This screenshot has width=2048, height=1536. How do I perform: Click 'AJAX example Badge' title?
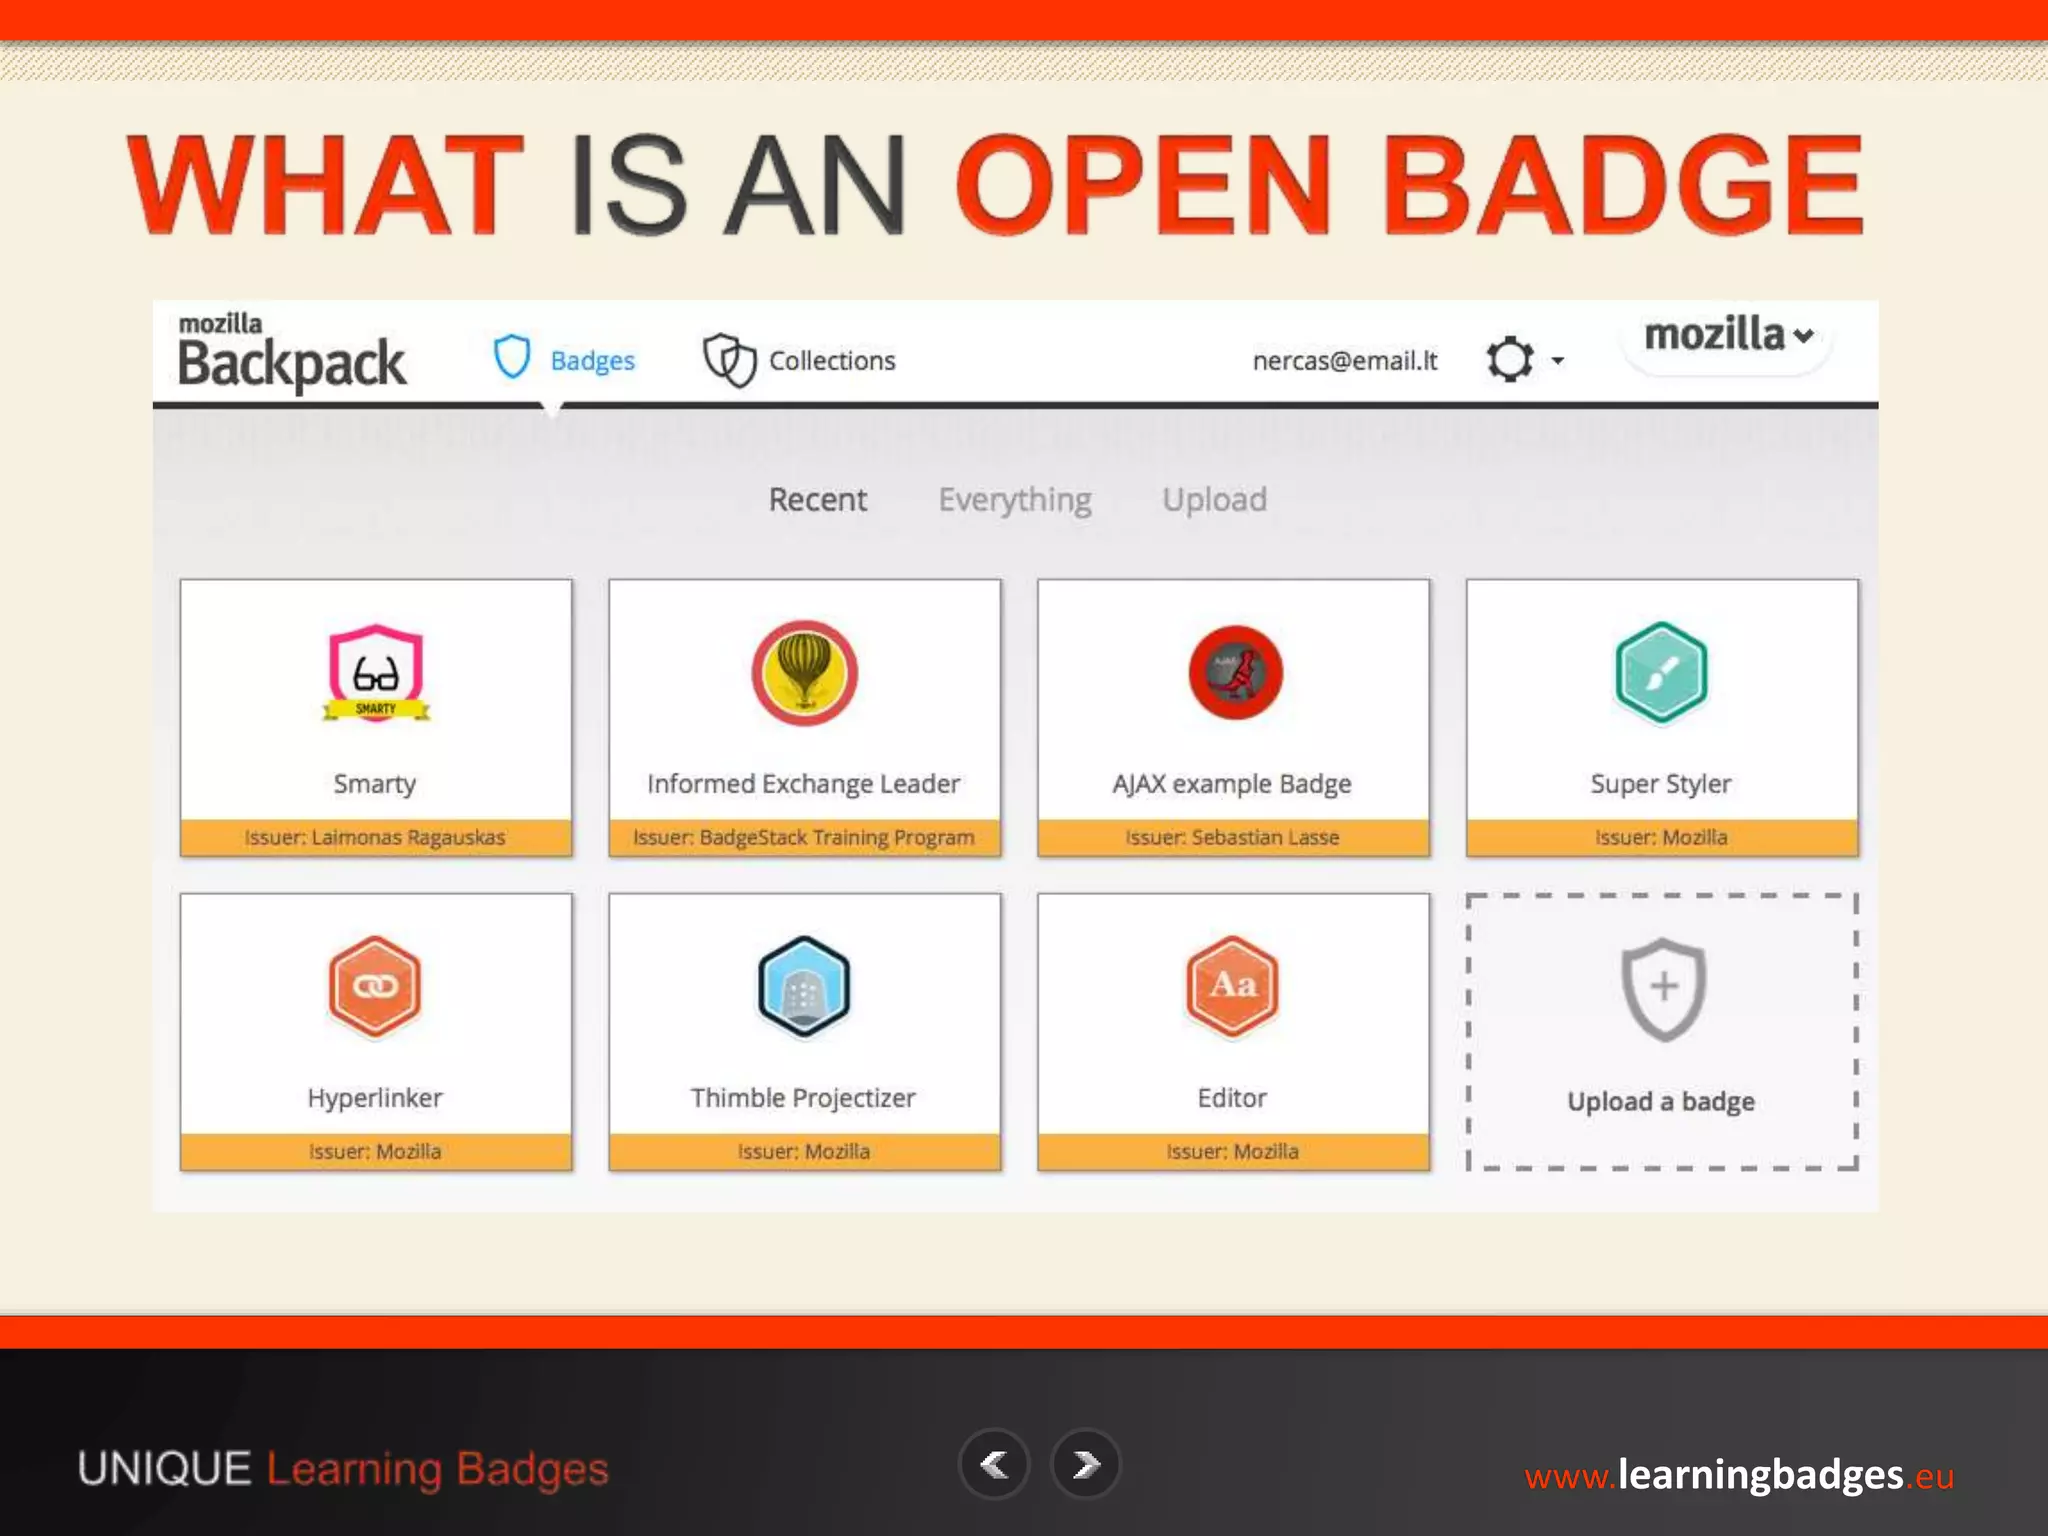[1232, 783]
